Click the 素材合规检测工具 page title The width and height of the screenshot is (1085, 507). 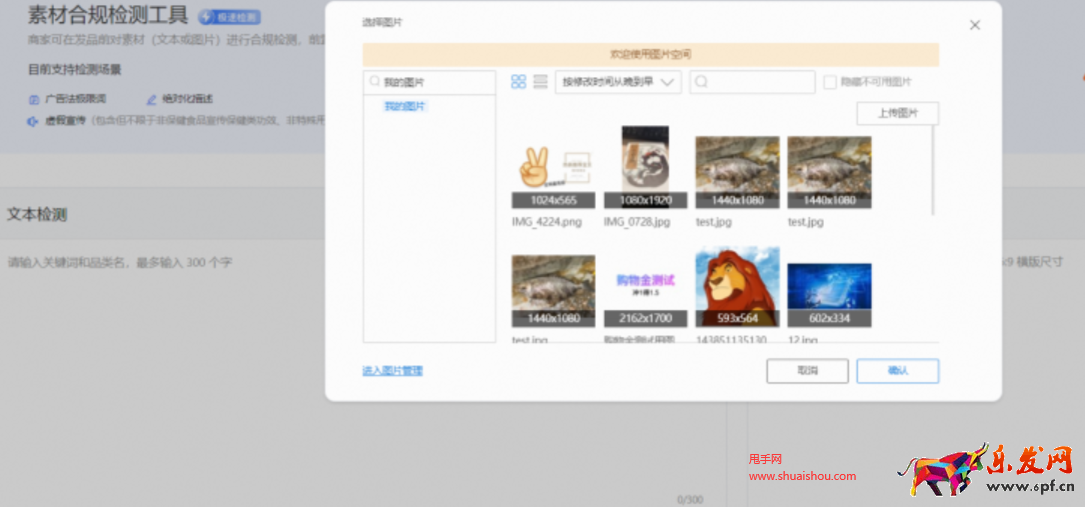coord(108,15)
